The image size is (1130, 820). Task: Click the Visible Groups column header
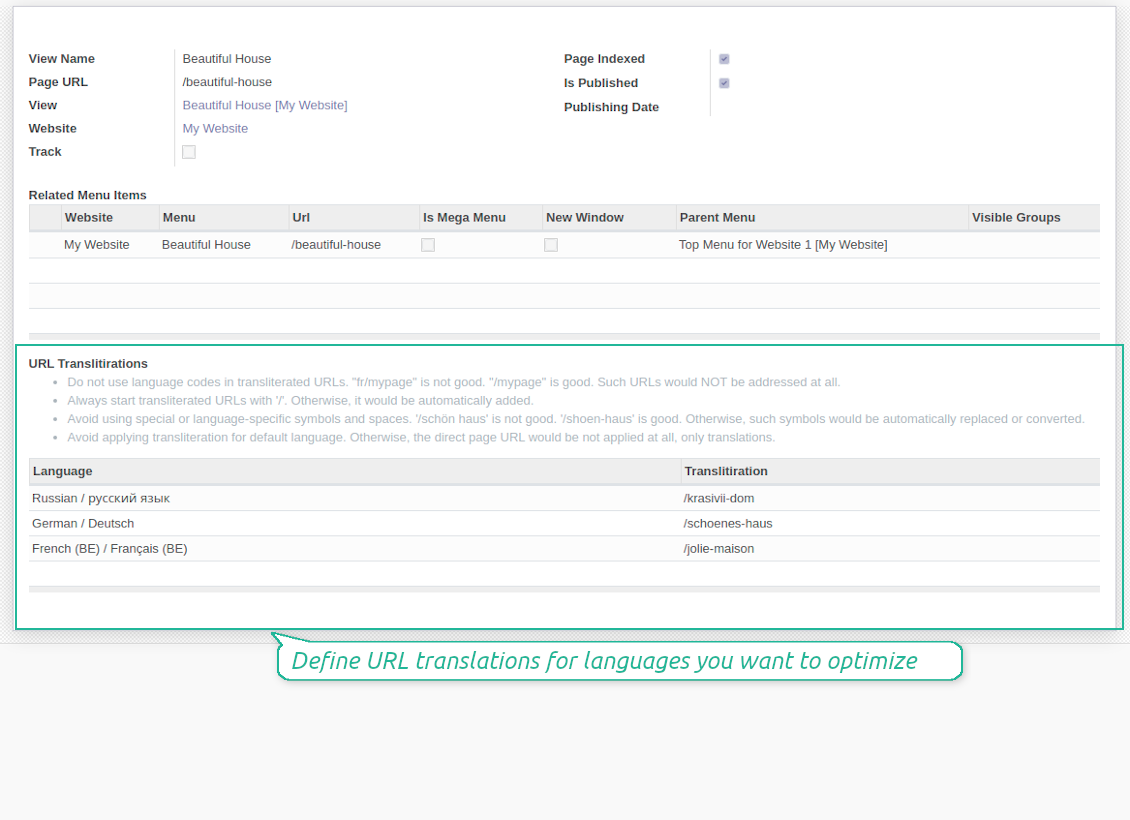click(x=1033, y=218)
